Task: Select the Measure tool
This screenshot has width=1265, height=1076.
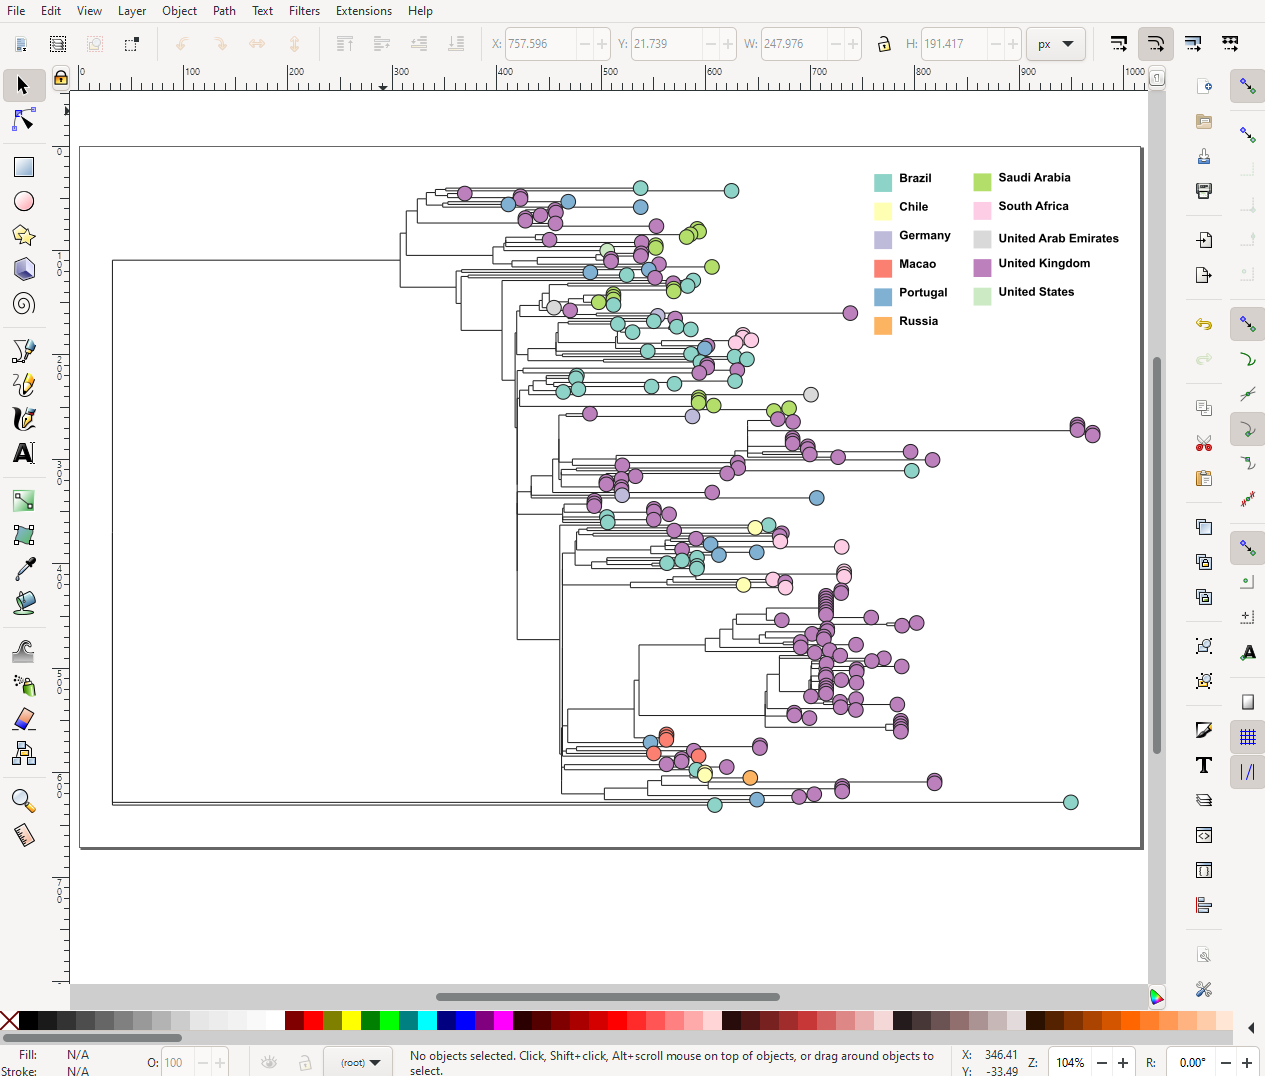Action: [23, 835]
